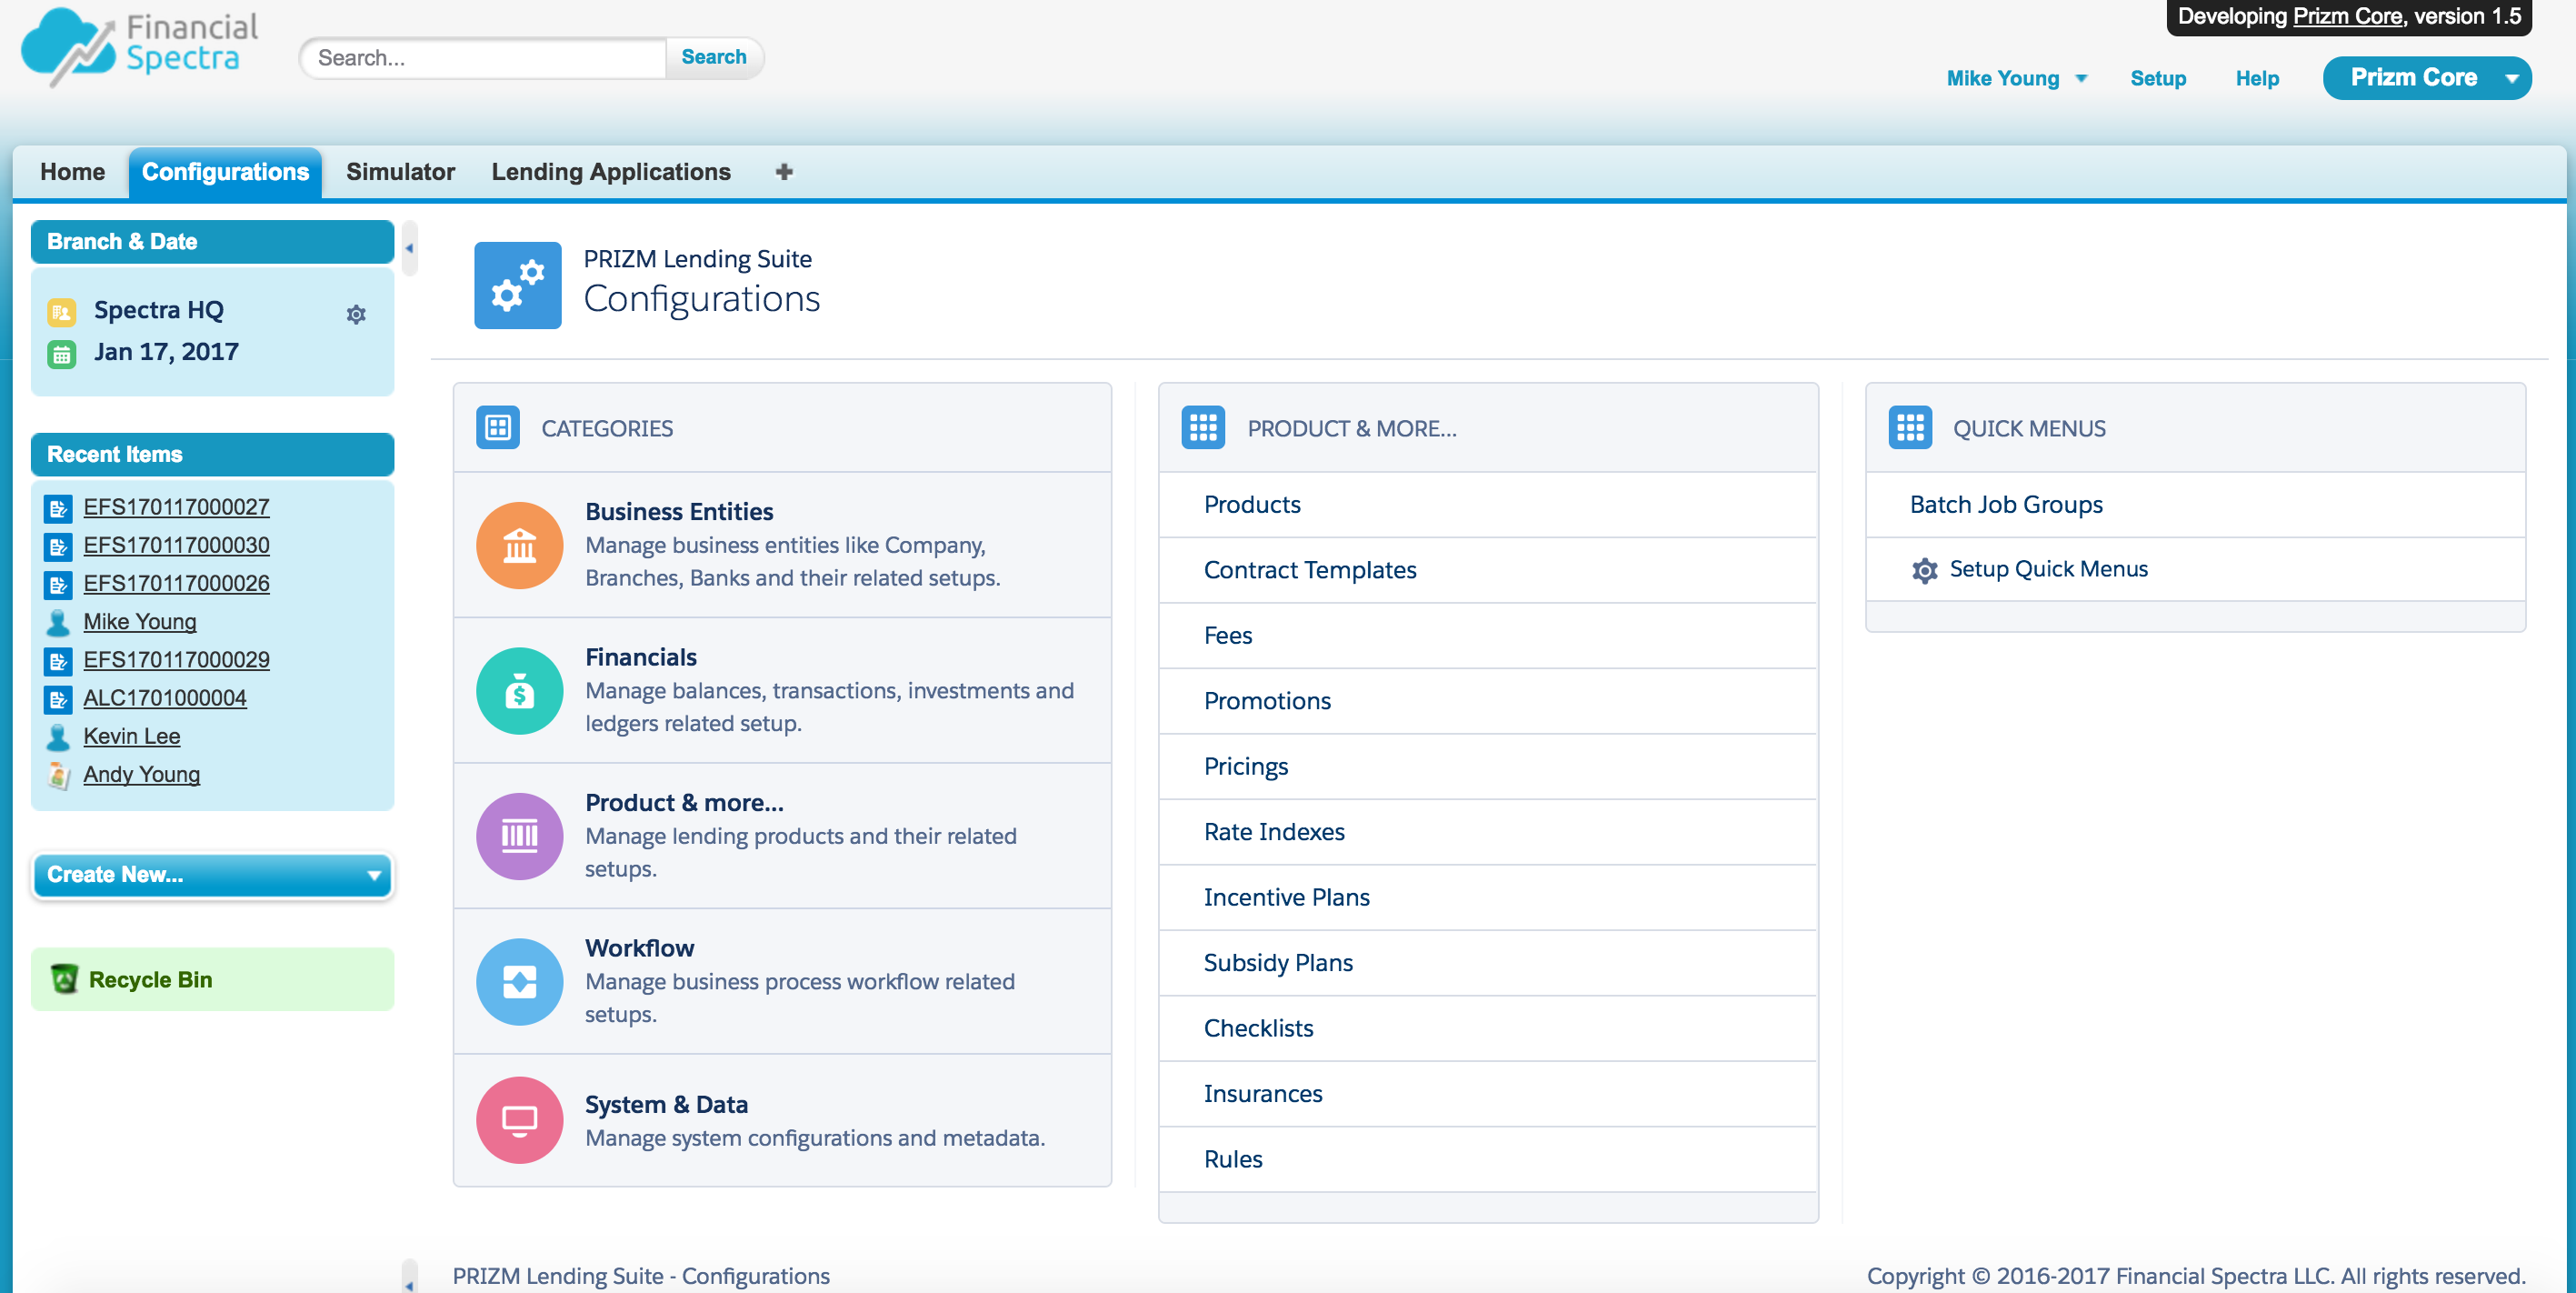The height and width of the screenshot is (1293, 2576).
Task: Open Batch Job Groups quick menu
Action: coord(2006,505)
